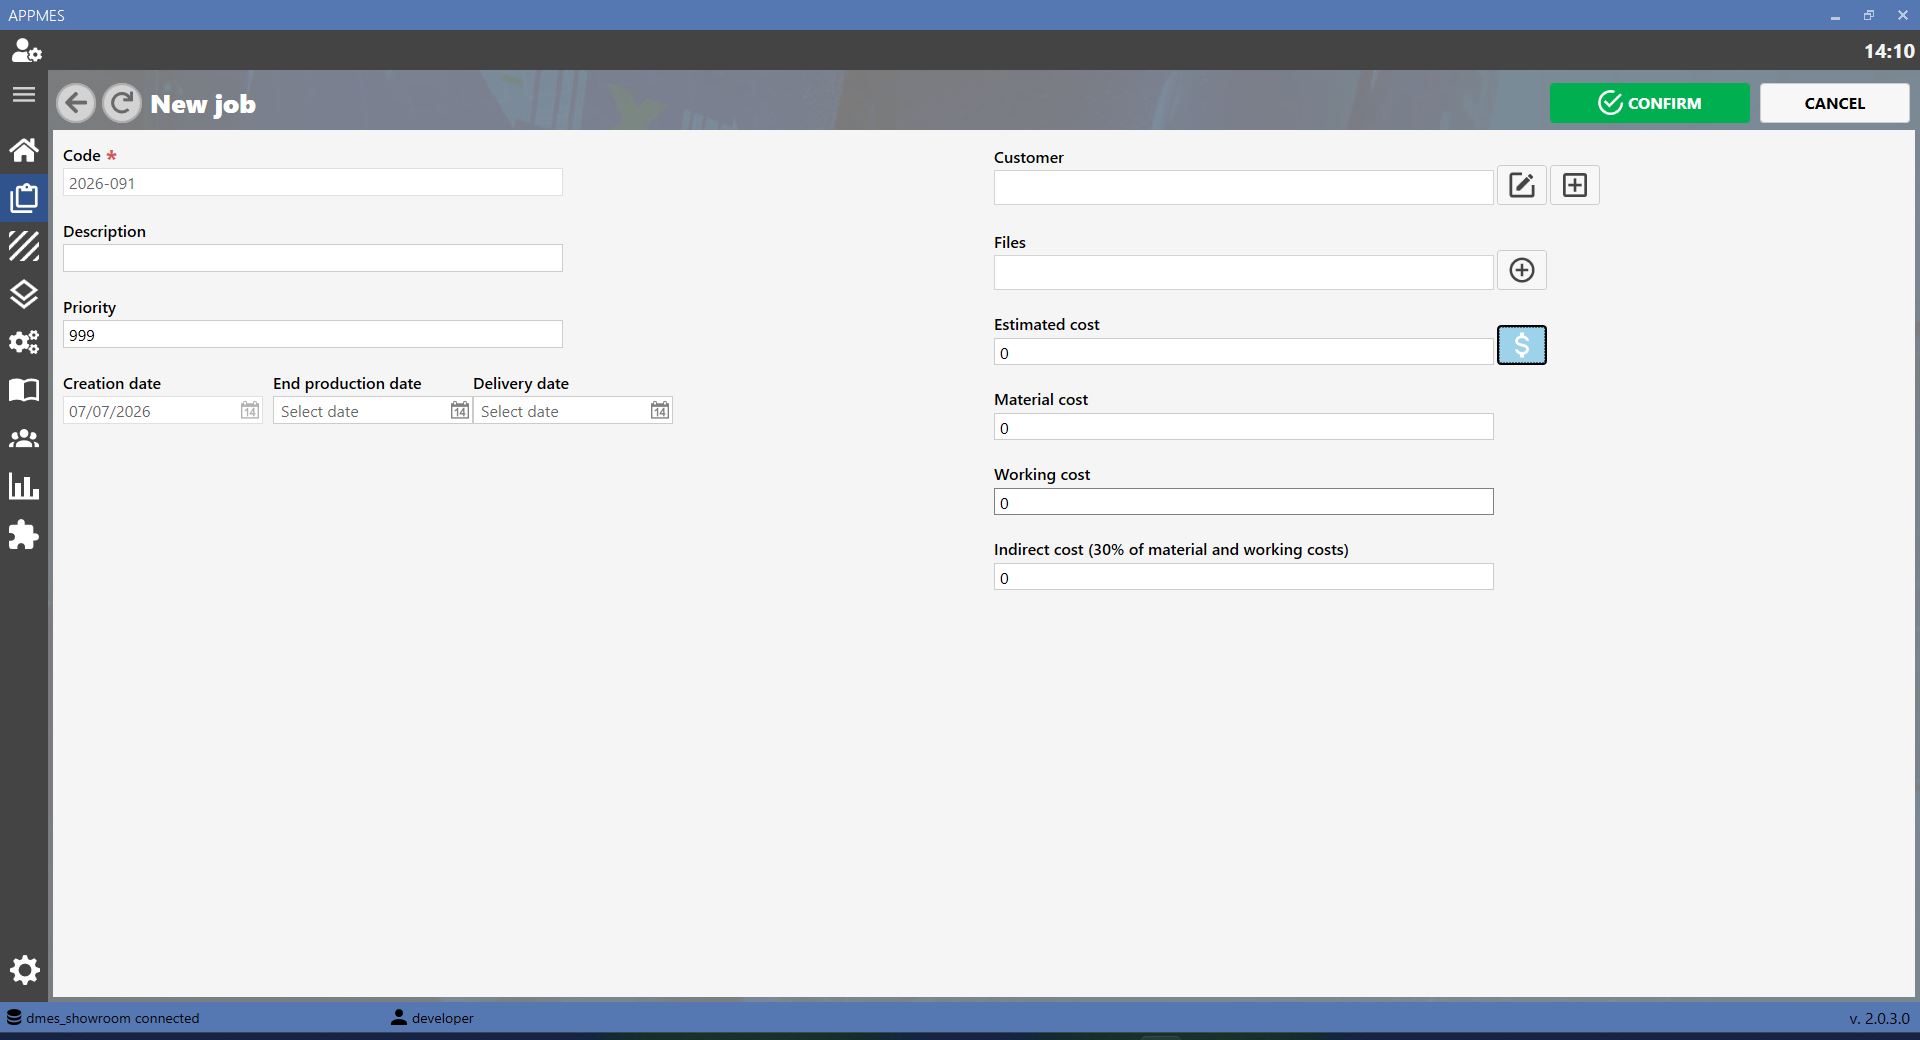The height and width of the screenshot is (1040, 1920).
Task: Click the Files input field
Action: pos(1244,273)
